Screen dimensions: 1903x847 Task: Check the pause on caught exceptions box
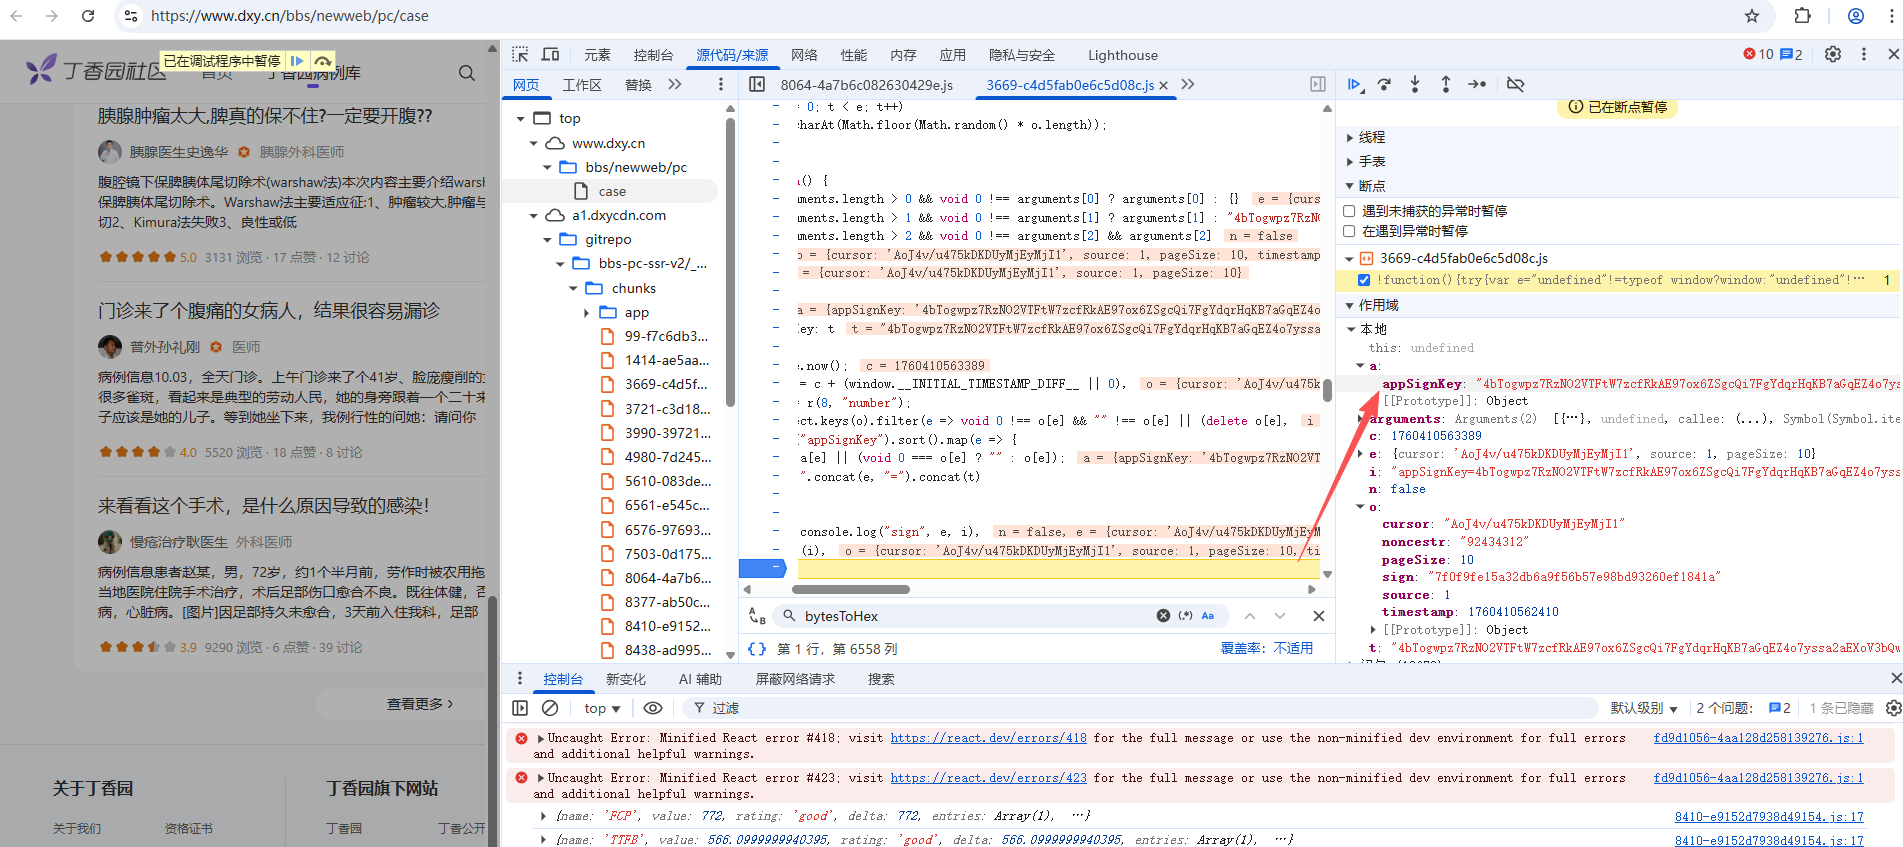[1349, 231]
